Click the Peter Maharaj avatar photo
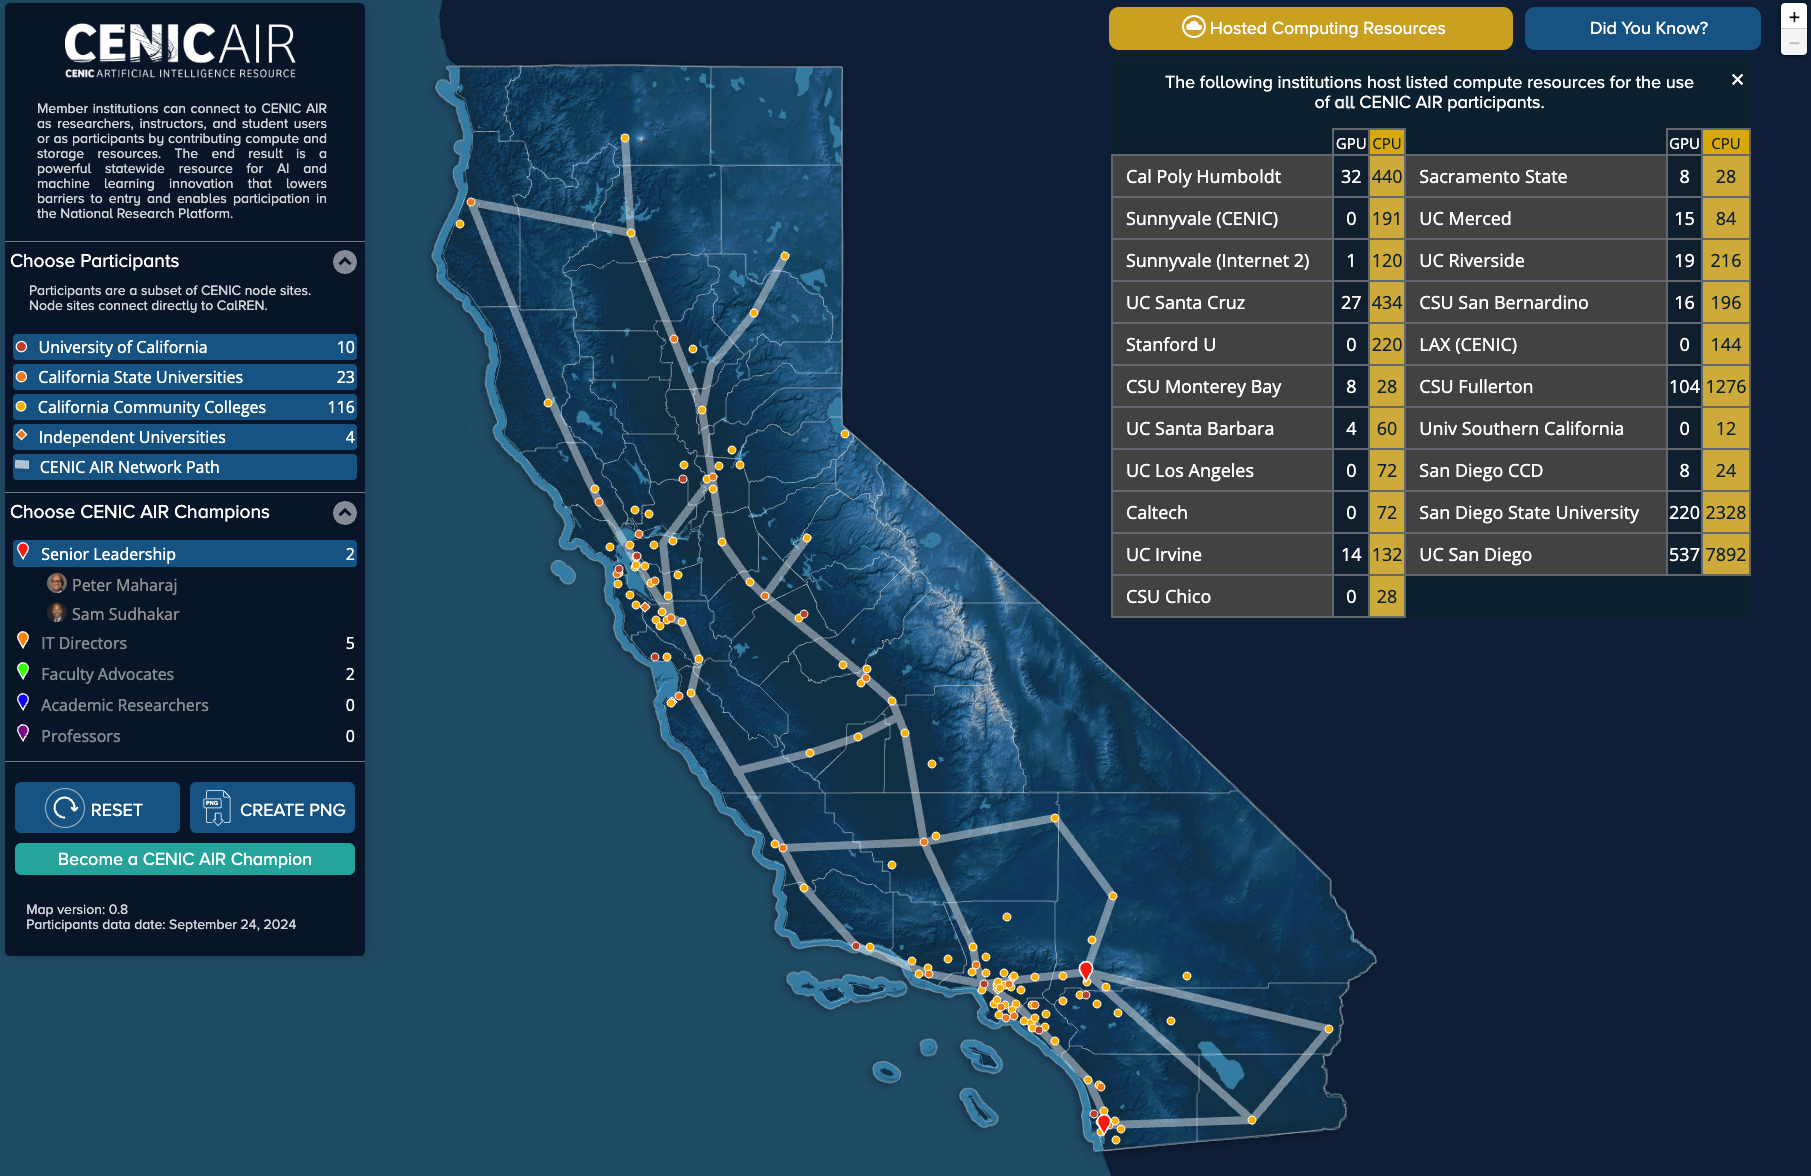Screen dimensions: 1811x1176 57,583
